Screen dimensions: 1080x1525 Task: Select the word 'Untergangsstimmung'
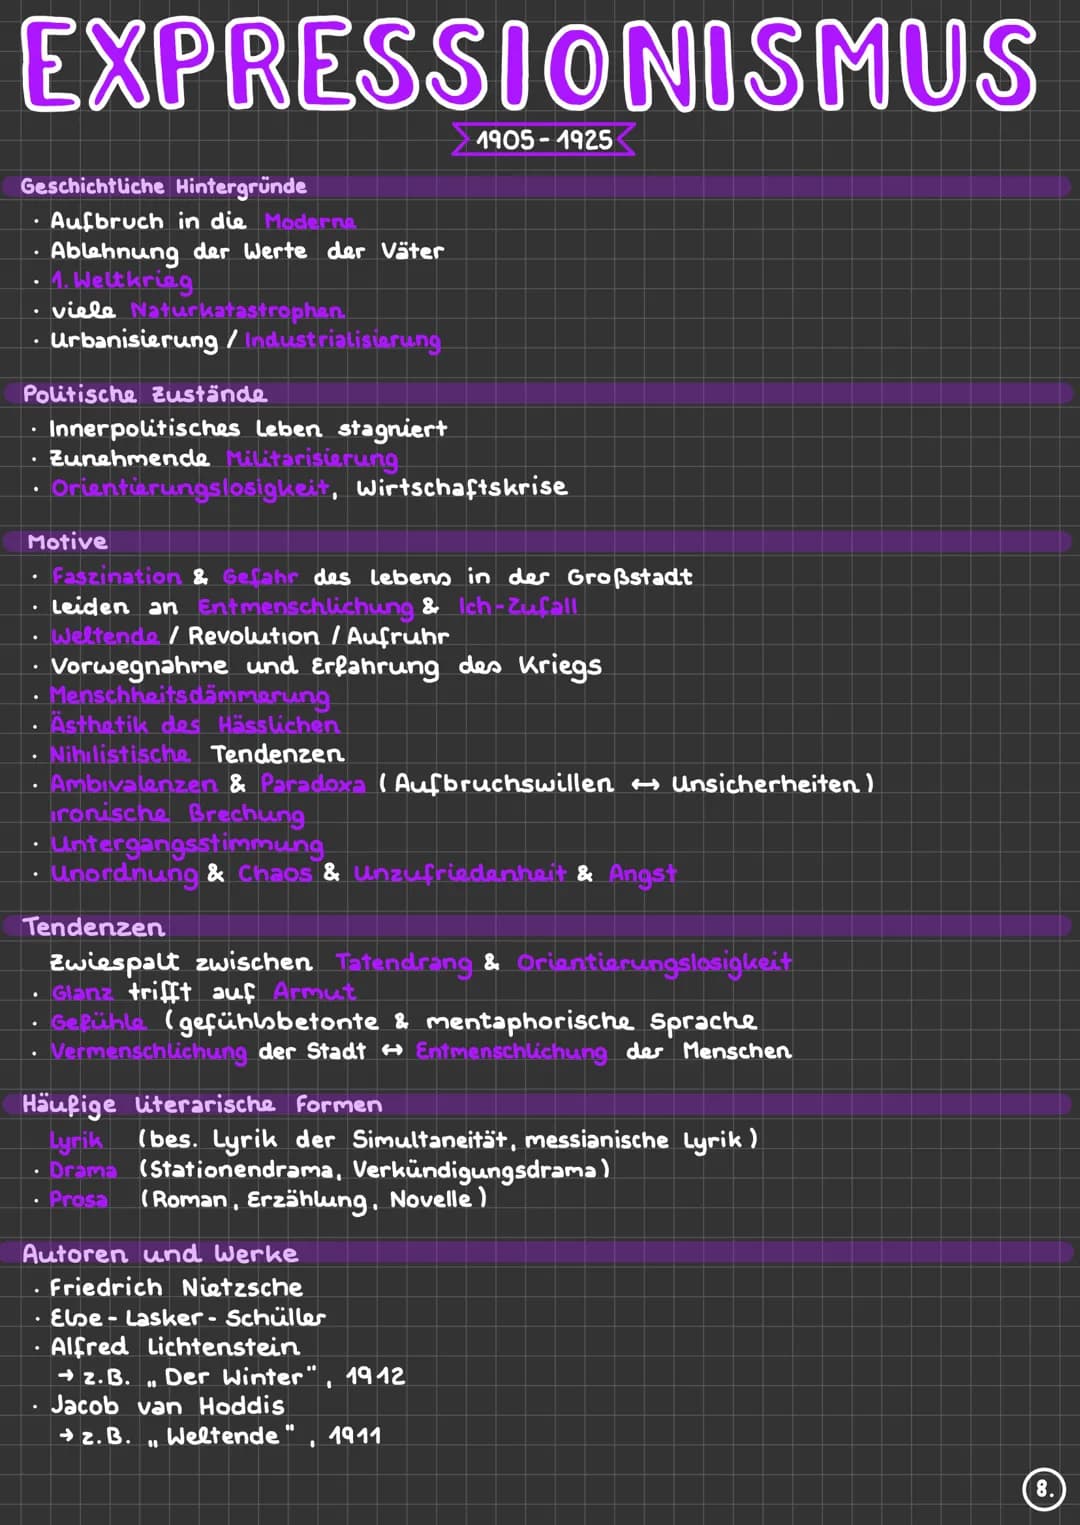(x=187, y=844)
